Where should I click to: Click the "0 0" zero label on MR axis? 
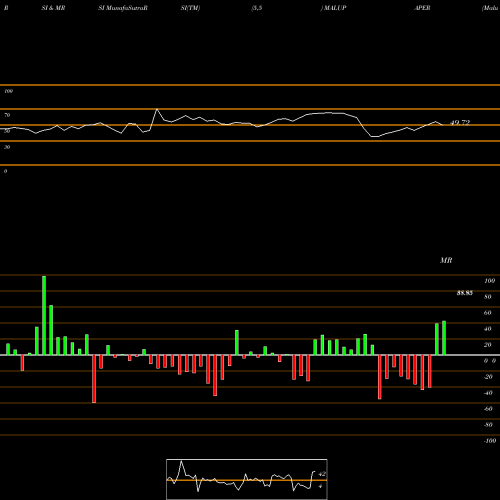click(490, 361)
